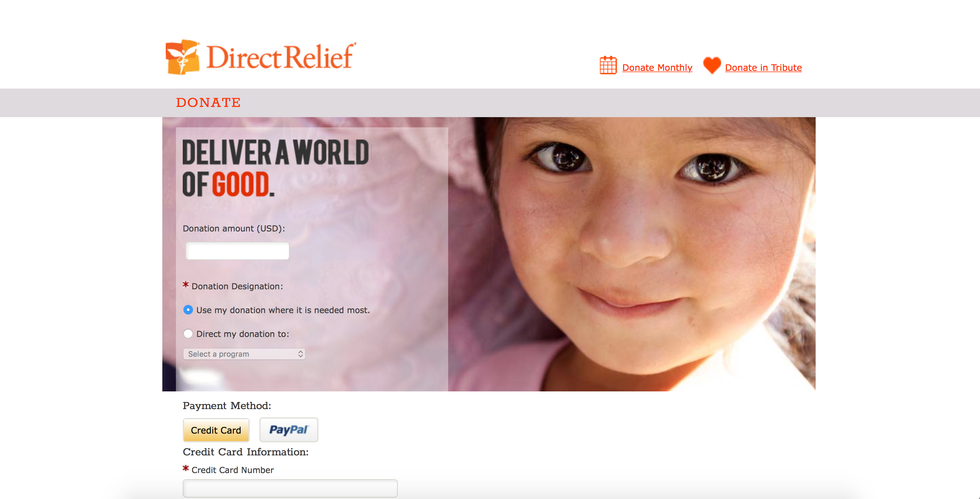
Task: Click the child's photo banner image
Action: (x=631, y=254)
